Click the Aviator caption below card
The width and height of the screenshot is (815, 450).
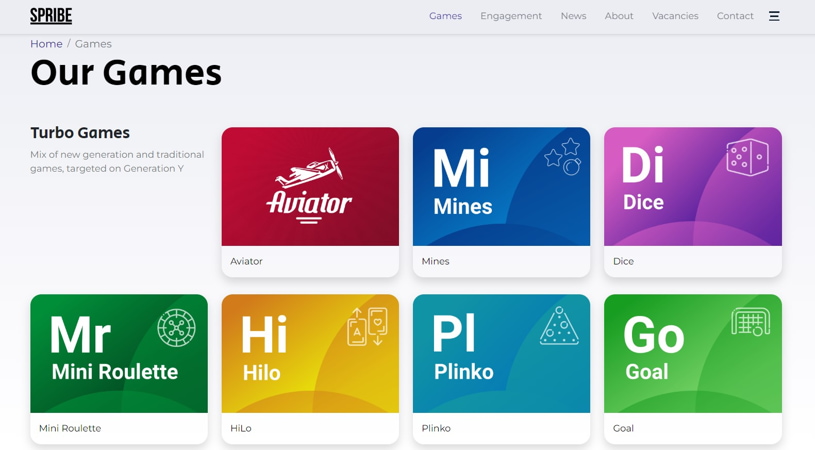click(x=246, y=261)
